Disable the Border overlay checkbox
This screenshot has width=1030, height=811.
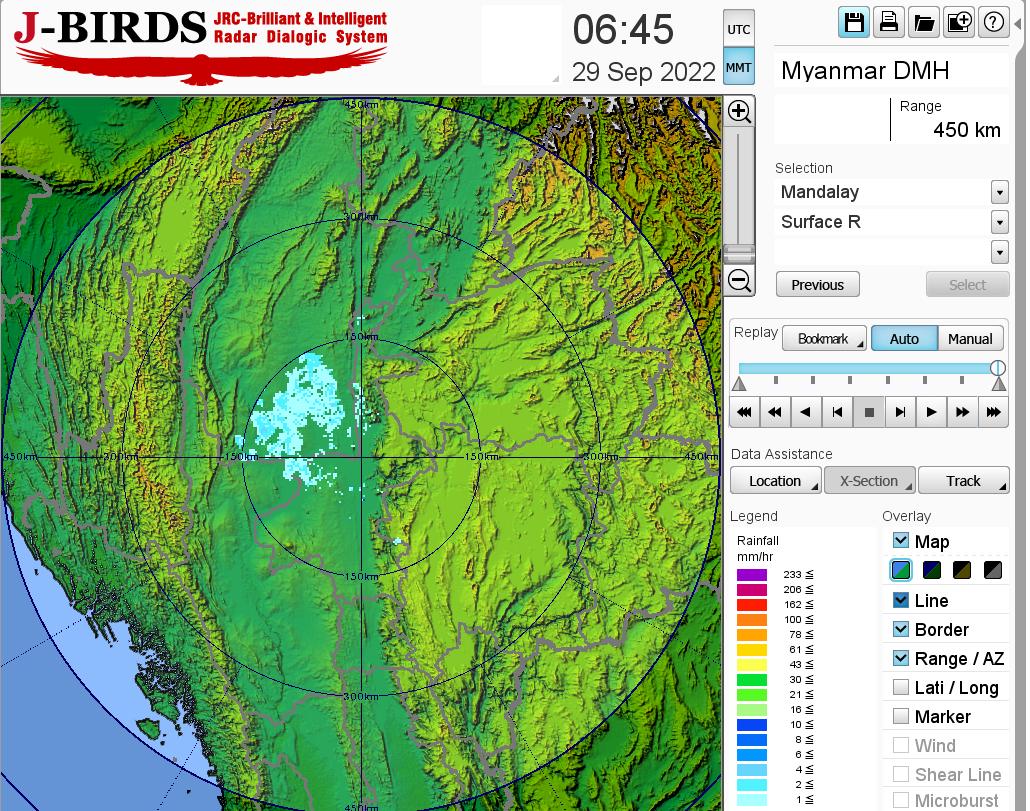[x=901, y=629]
